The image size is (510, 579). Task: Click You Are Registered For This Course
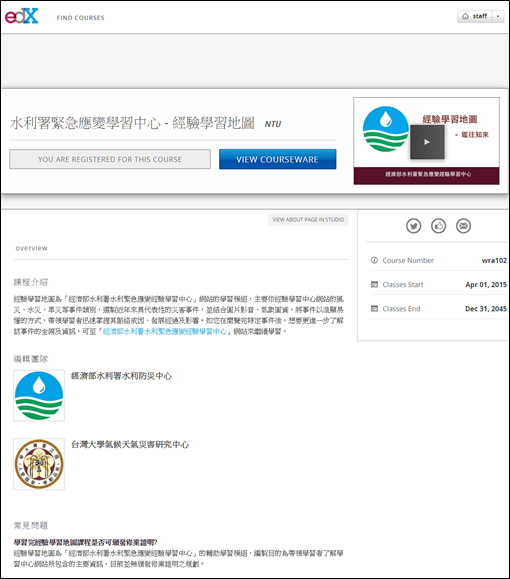[110, 159]
